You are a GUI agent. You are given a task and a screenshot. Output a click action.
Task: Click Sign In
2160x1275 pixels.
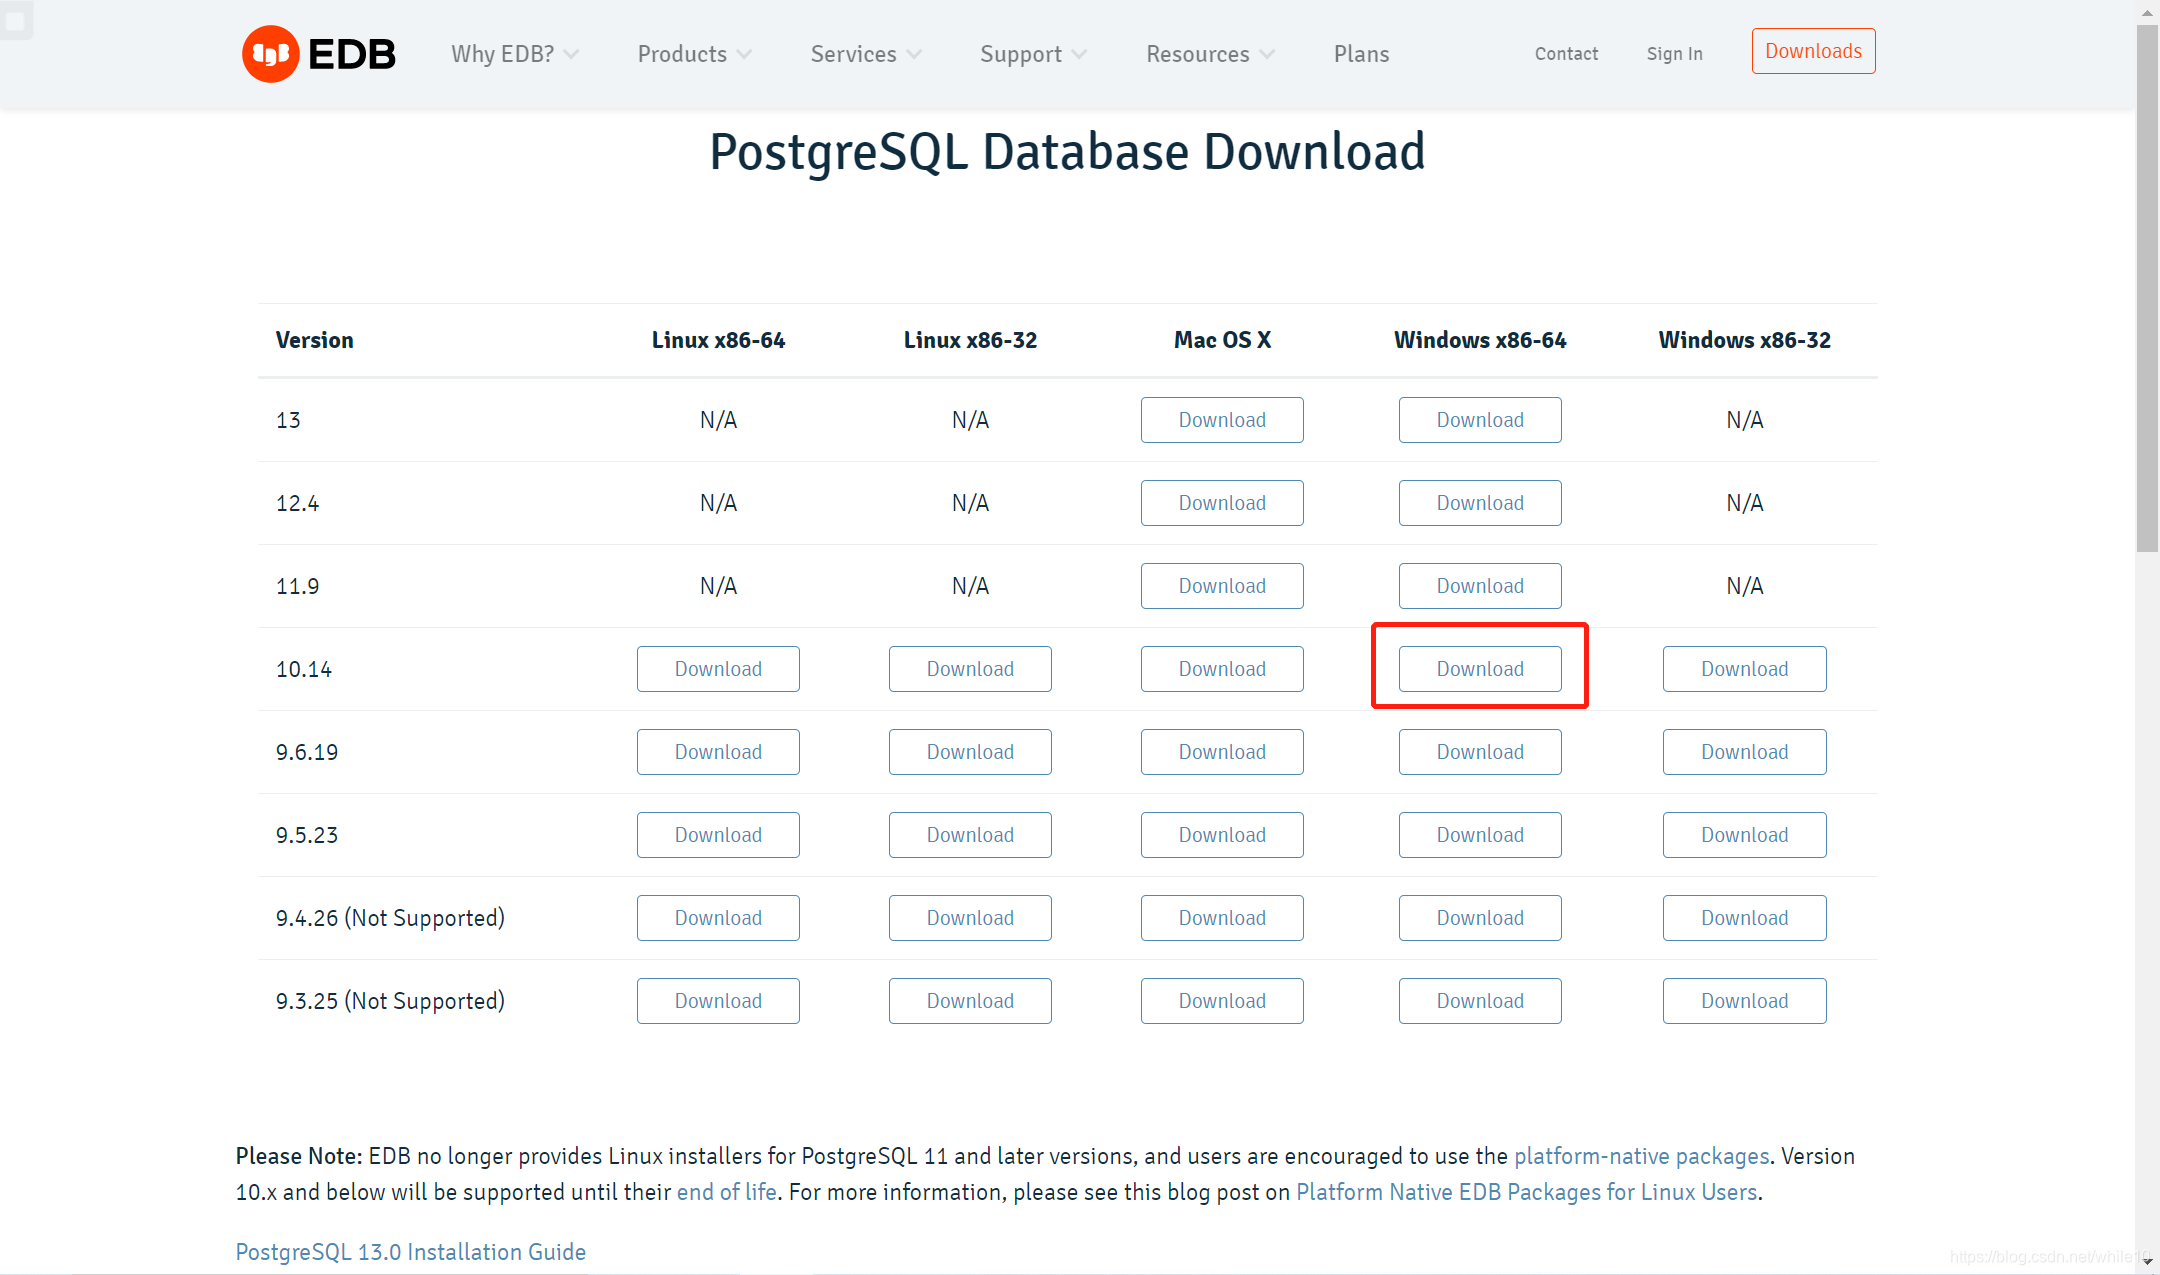click(1674, 54)
